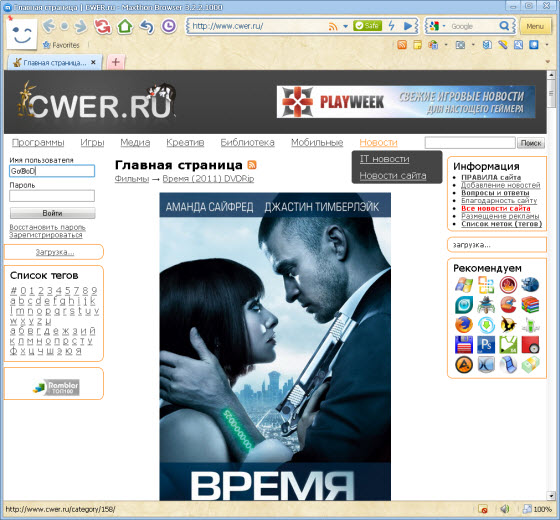This screenshot has width=560, height=520.
Task: Open history with the purple clock icon
Action: [x=169, y=26]
